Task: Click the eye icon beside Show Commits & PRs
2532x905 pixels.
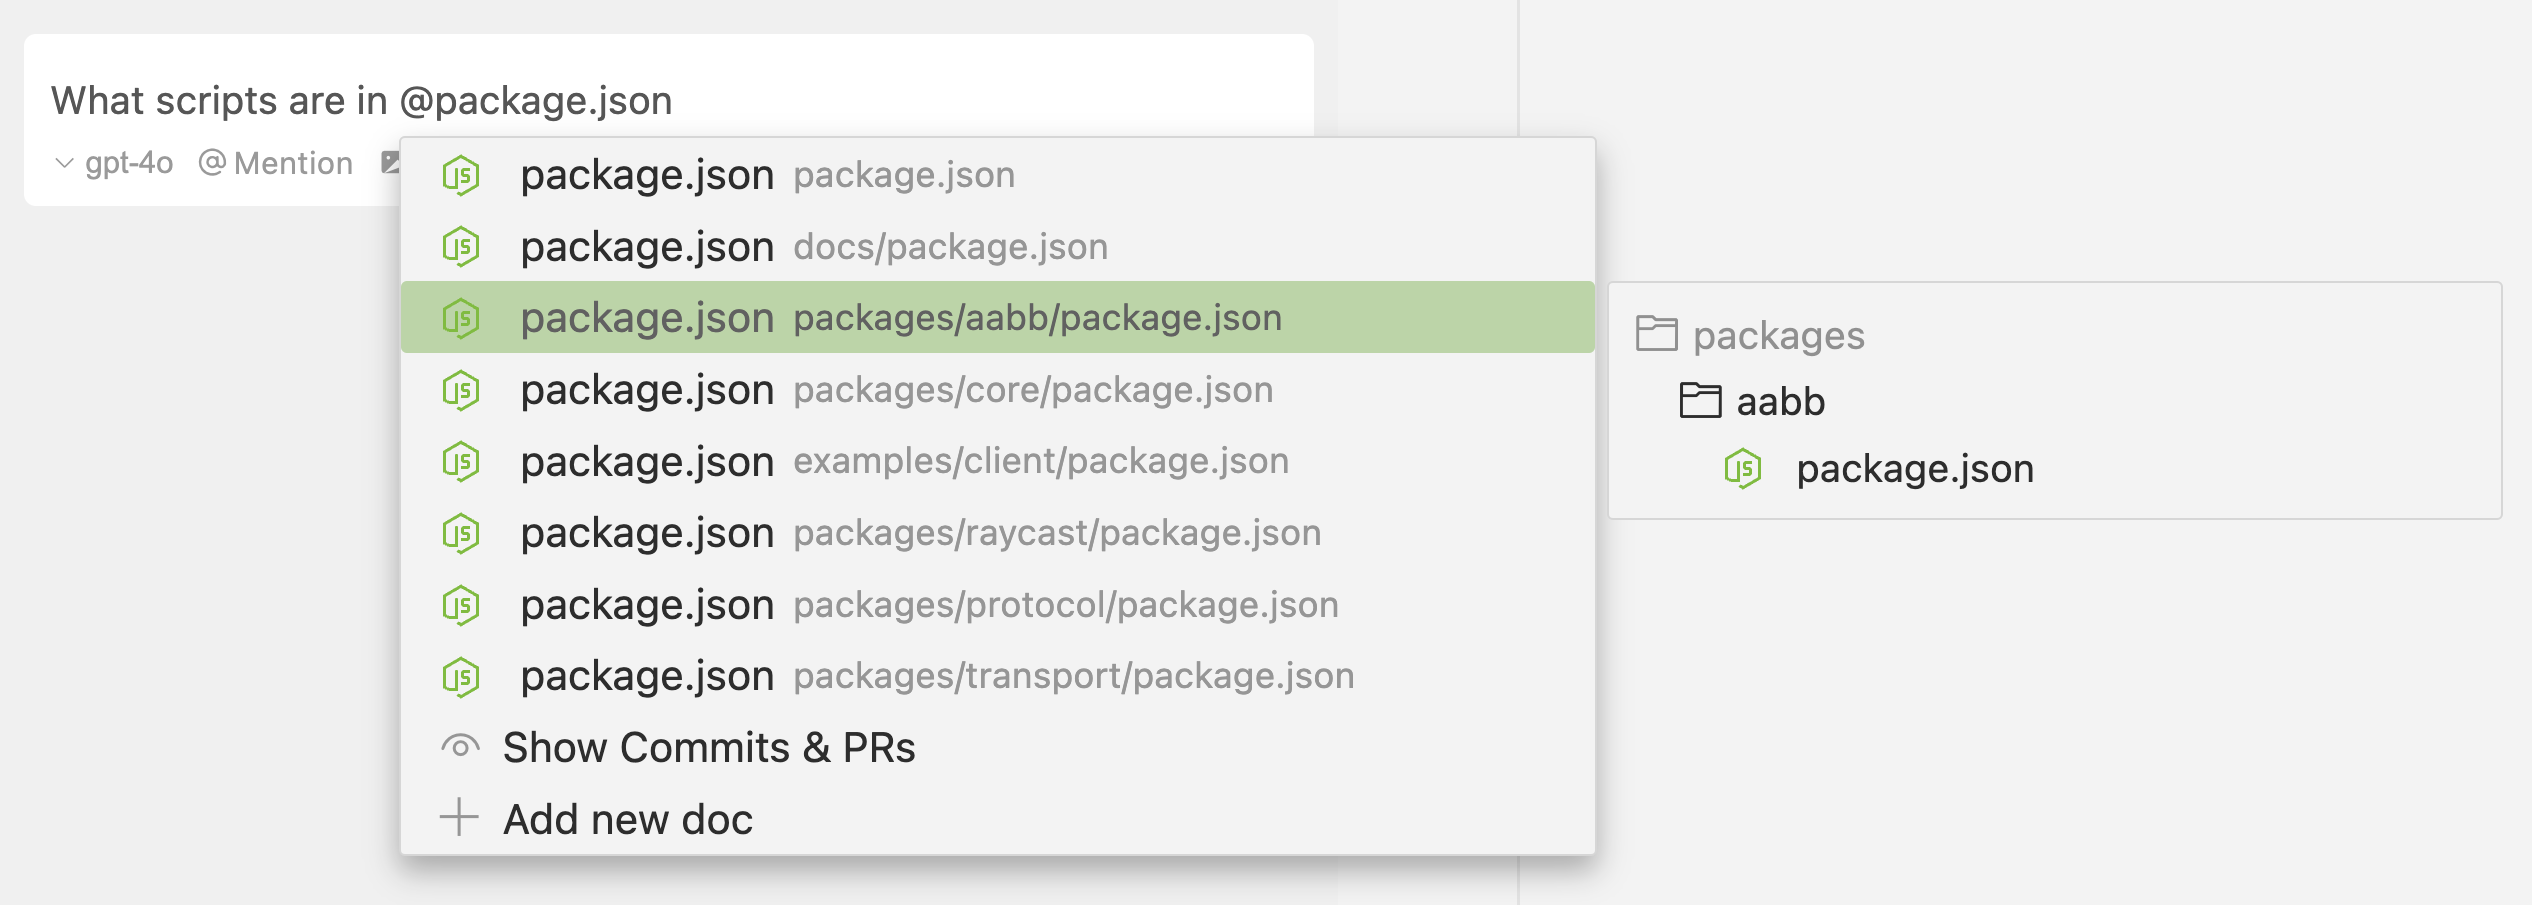Action: [x=460, y=747]
